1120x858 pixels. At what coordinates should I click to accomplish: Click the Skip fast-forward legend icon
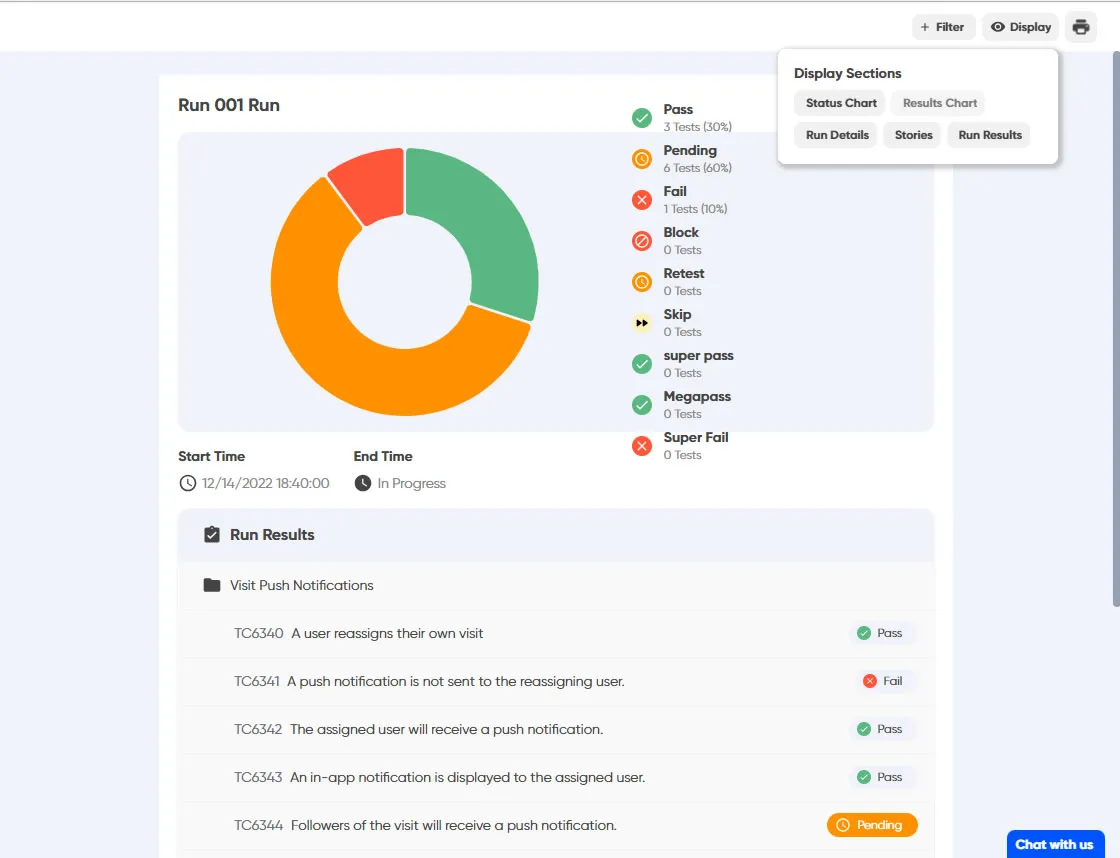(x=641, y=323)
